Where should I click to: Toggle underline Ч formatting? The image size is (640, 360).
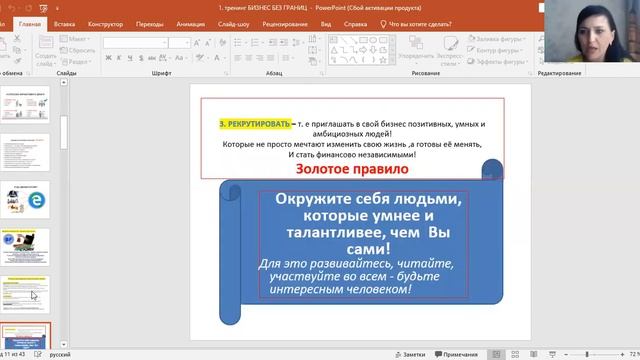130,58
